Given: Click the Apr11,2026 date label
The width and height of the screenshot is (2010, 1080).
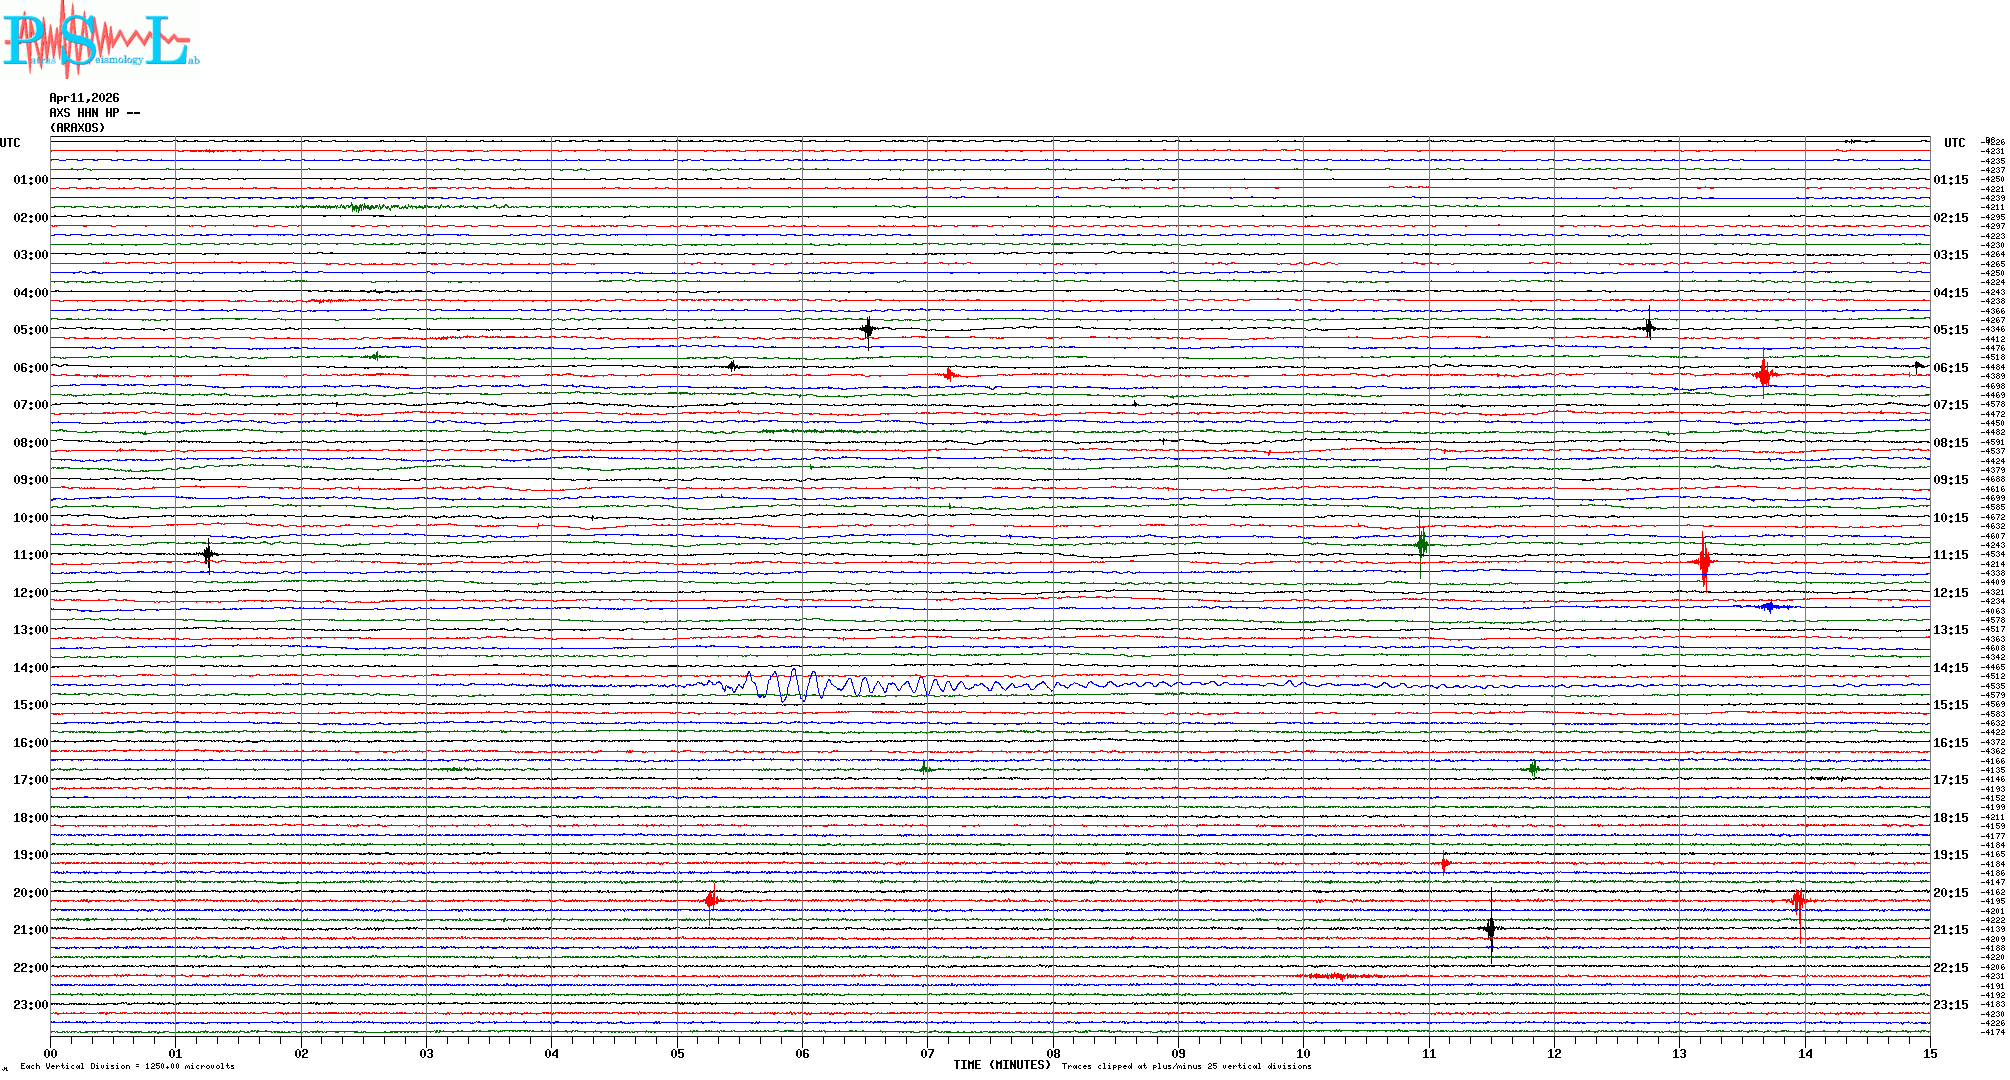Looking at the screenshot, I should tap(84, 98).
